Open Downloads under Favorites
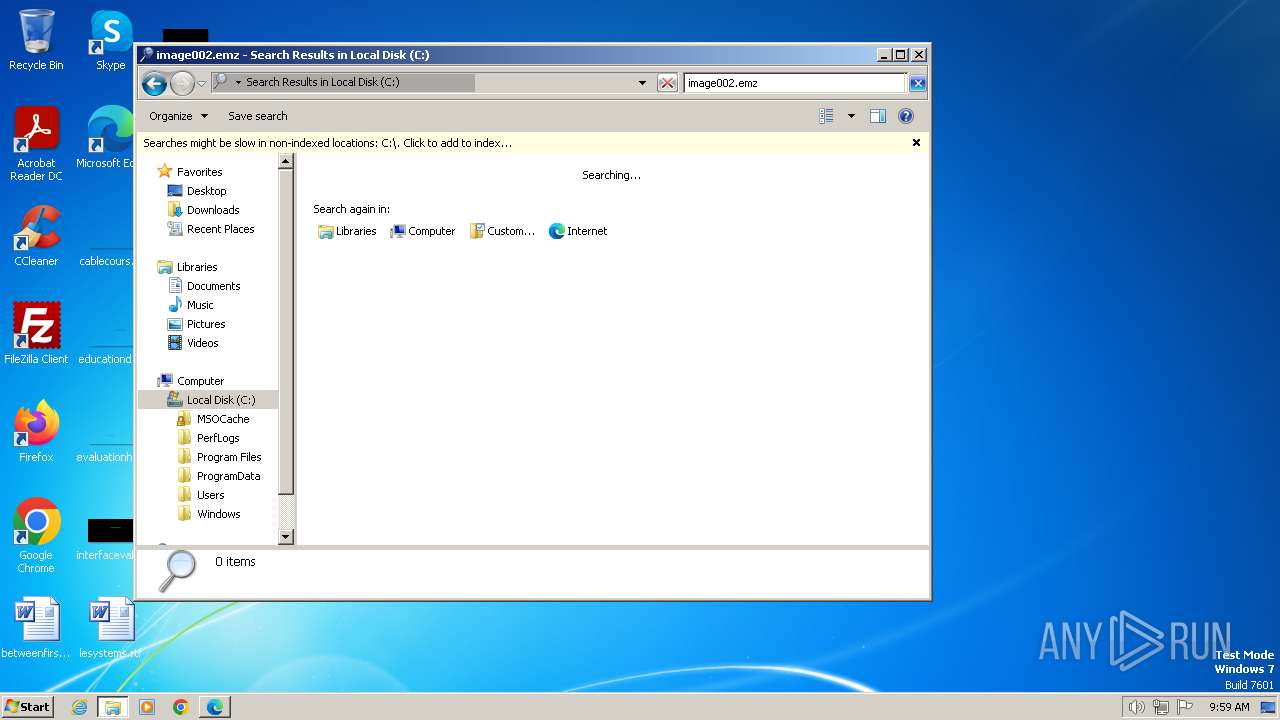The width and height of the screenshot is (1280, 720). [x=212, y=210]
